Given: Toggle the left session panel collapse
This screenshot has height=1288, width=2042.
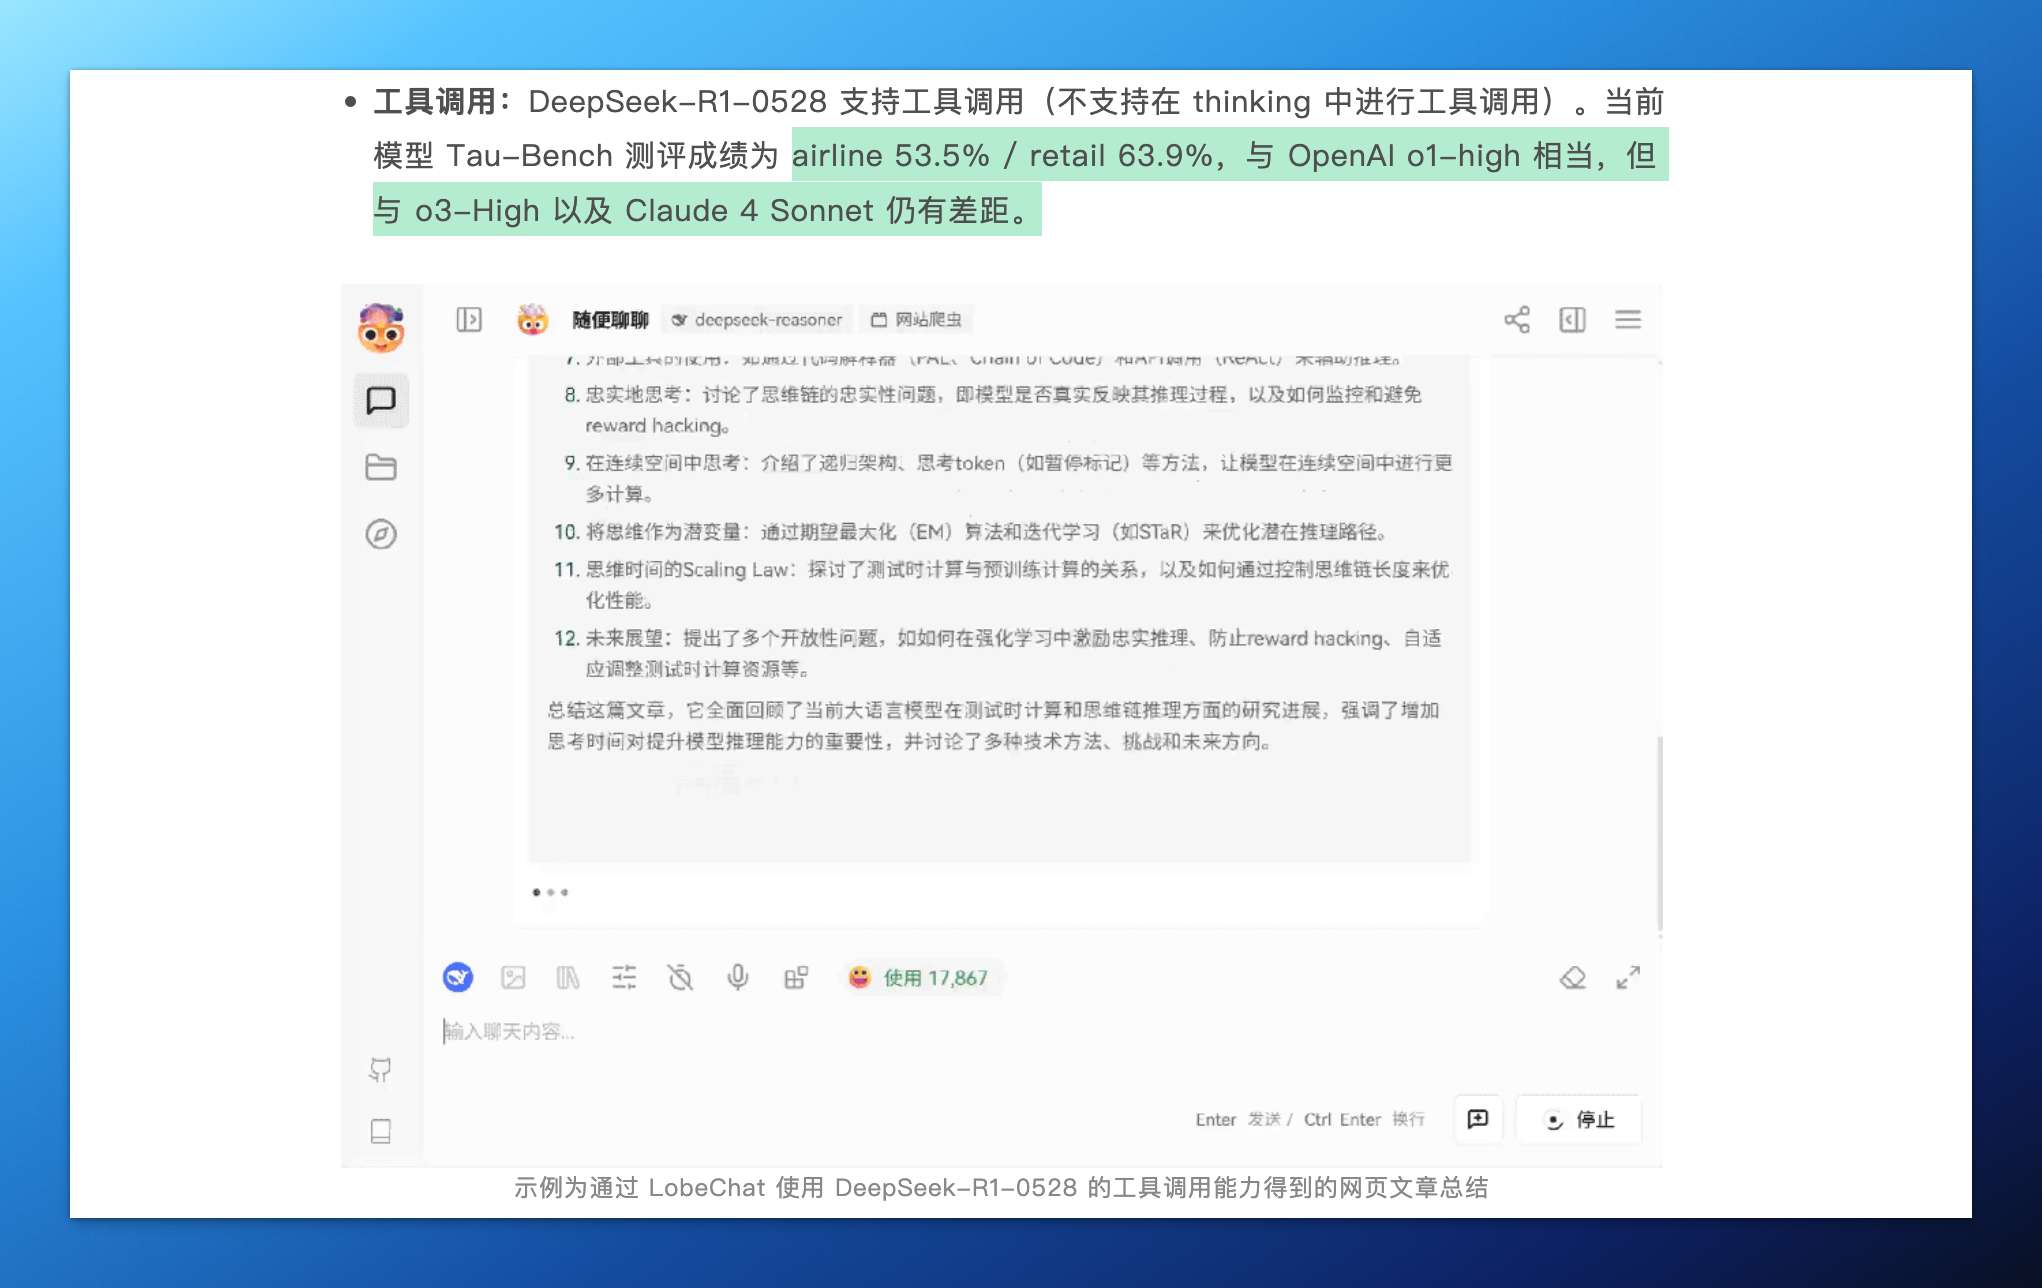Looking at the screenshot, I should [x=469, y=320].
